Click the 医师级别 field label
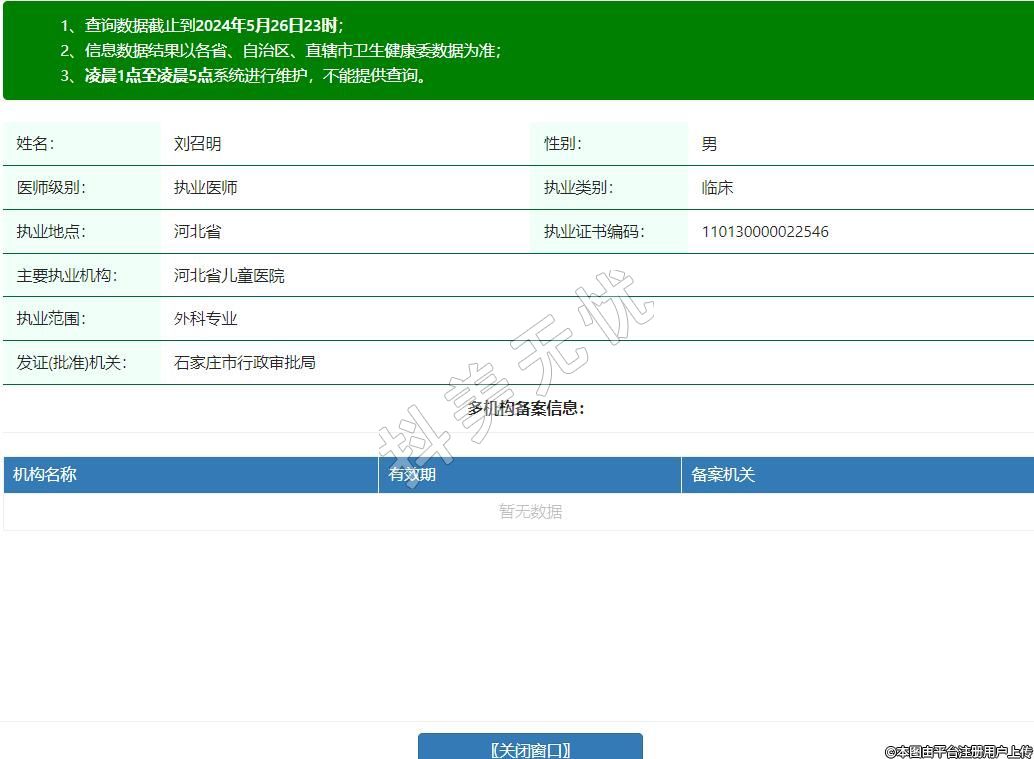Image resolution: width=1034 pixels, height=759 pixels. 50,188
